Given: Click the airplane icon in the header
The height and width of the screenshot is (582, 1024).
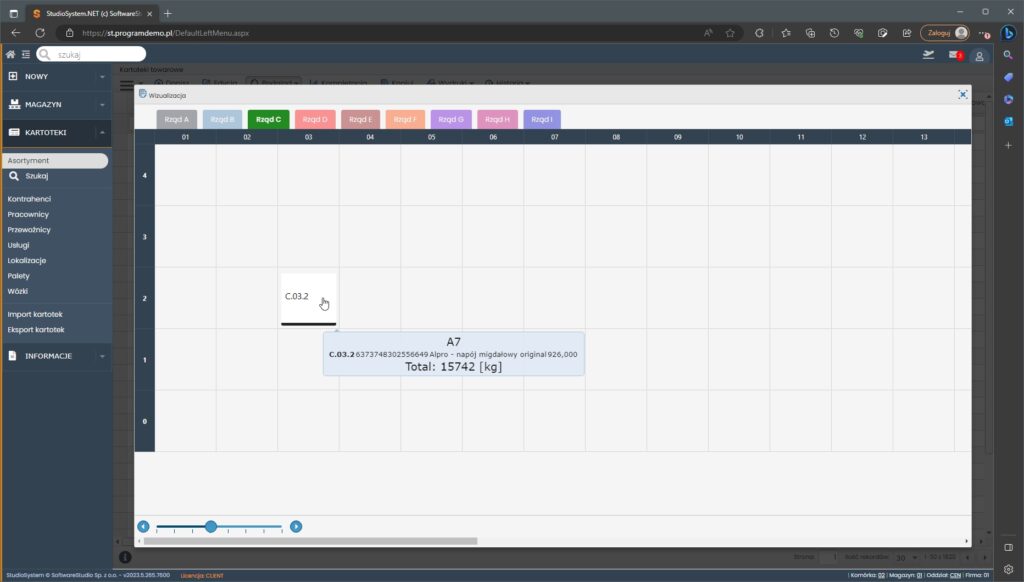Looking at the screenshot, I should point(928,55).
